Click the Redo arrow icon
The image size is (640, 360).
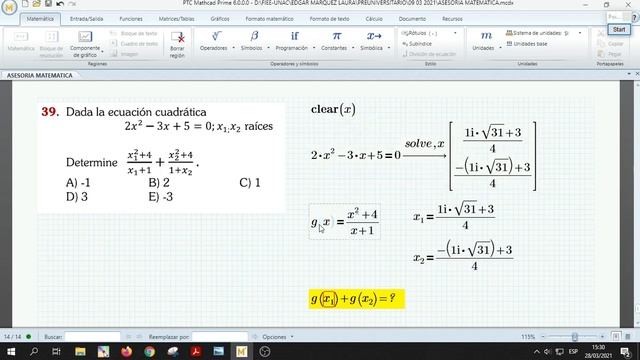coord(72,4)
